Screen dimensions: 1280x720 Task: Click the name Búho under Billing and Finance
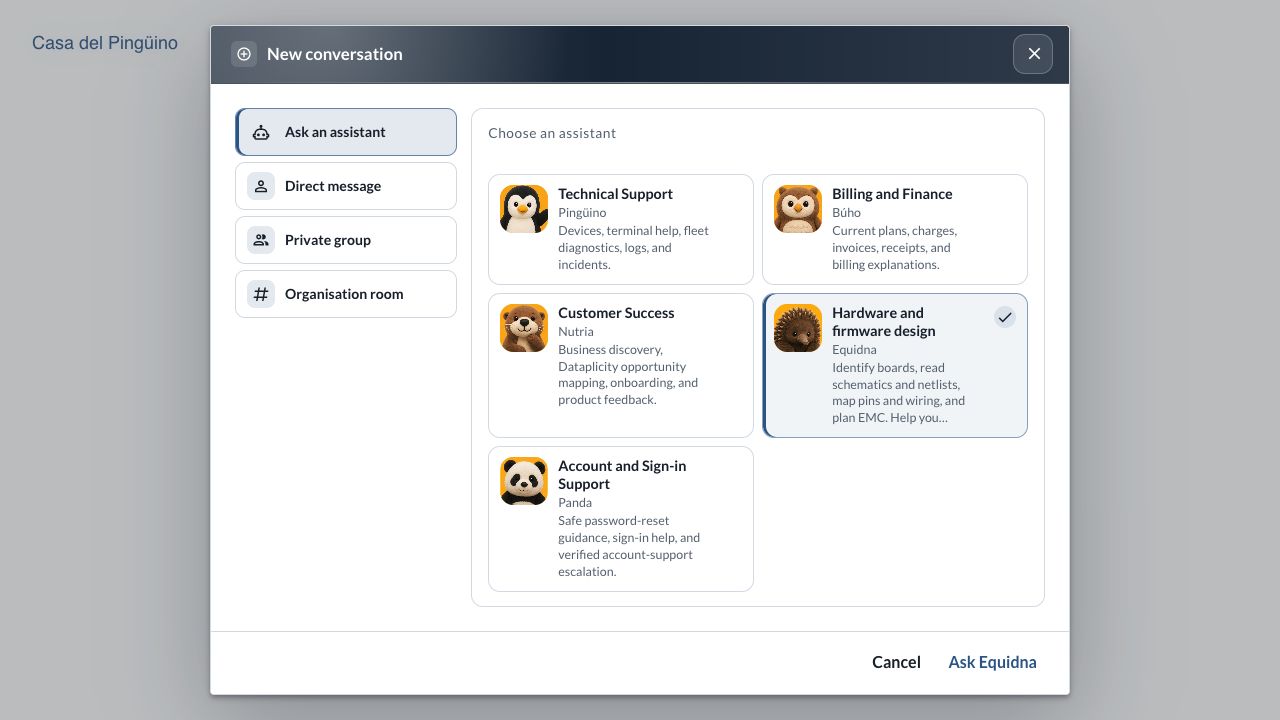tap(846, 213)
